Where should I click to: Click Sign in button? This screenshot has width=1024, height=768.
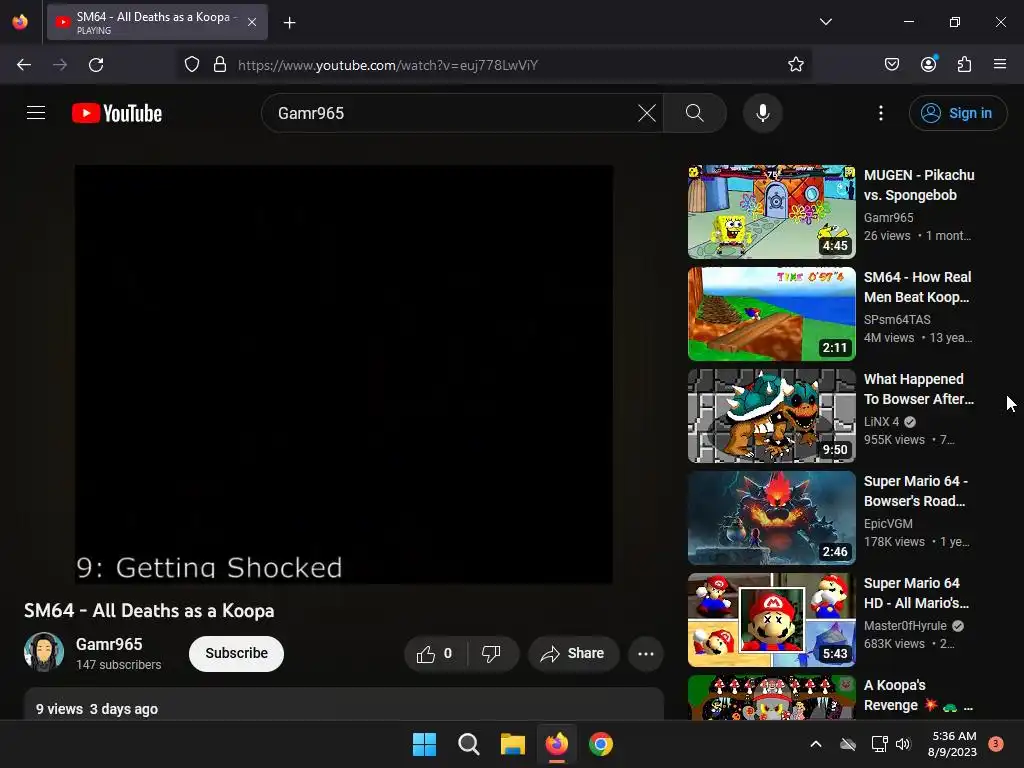tap(957, 113)
